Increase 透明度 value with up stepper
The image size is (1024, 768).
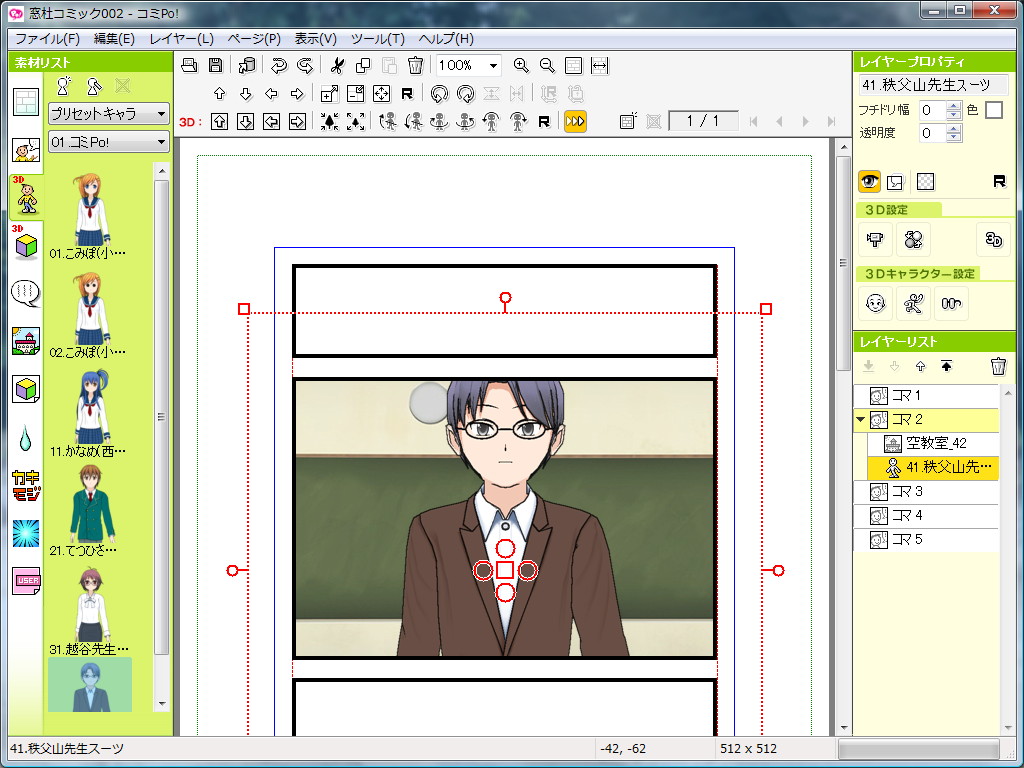tap(953, 128)
